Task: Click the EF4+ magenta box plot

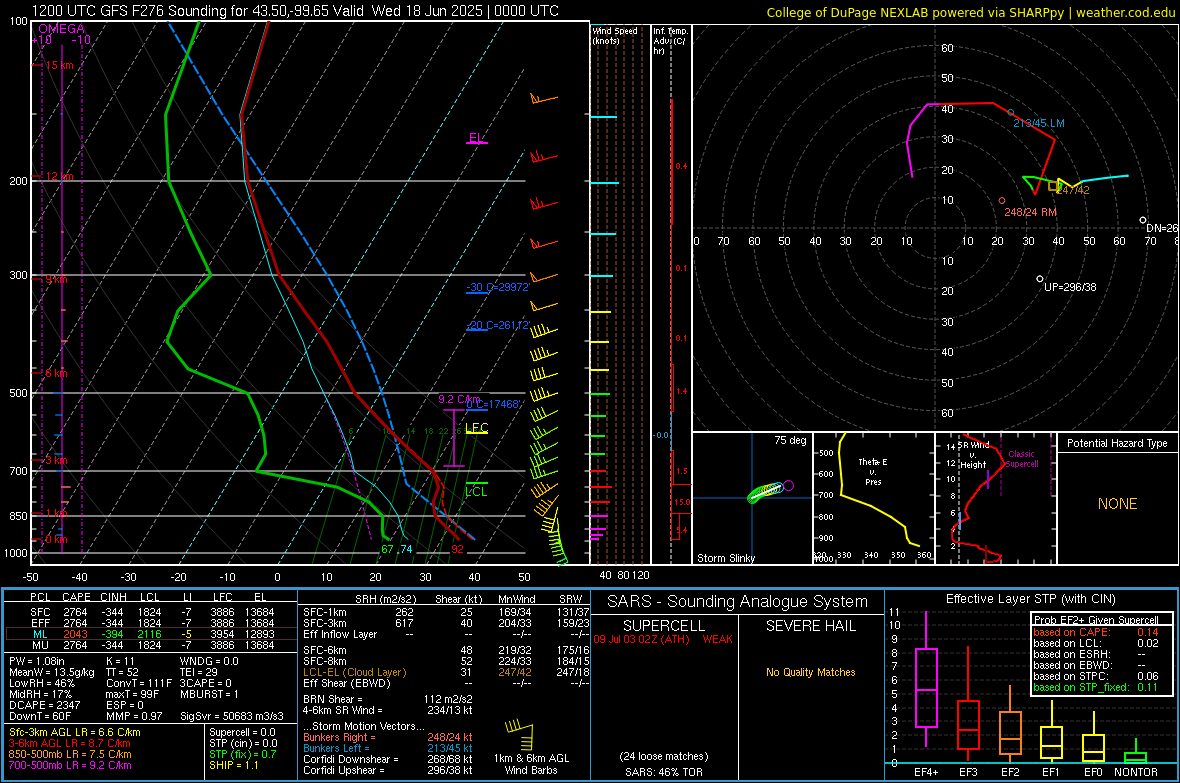Action: [x=926, y=687]
